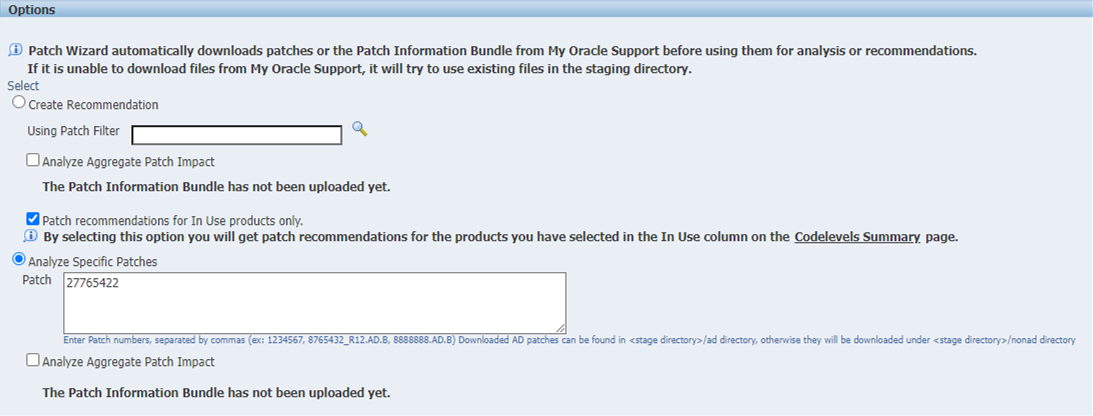Click inside the Patch text area containing 27765422
The width and height of the screenshot is (1093, 416).
click(314, 303)
